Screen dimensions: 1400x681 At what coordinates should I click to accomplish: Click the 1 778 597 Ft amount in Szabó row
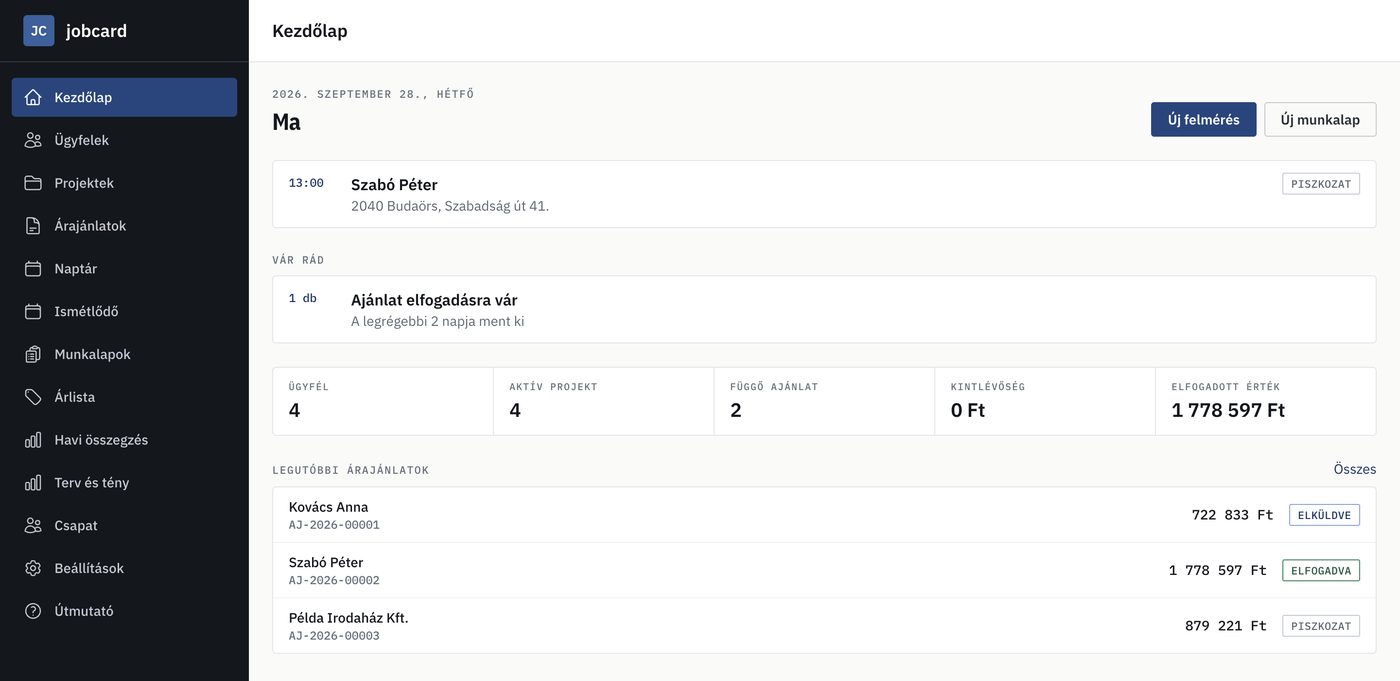[1218, 570]
